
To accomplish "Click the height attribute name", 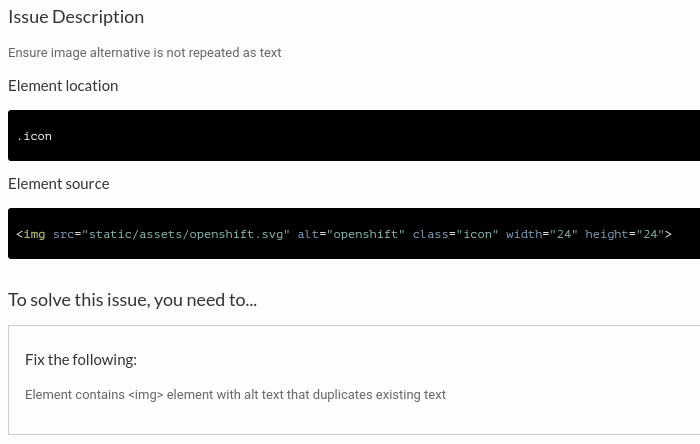I will point(606,234).
